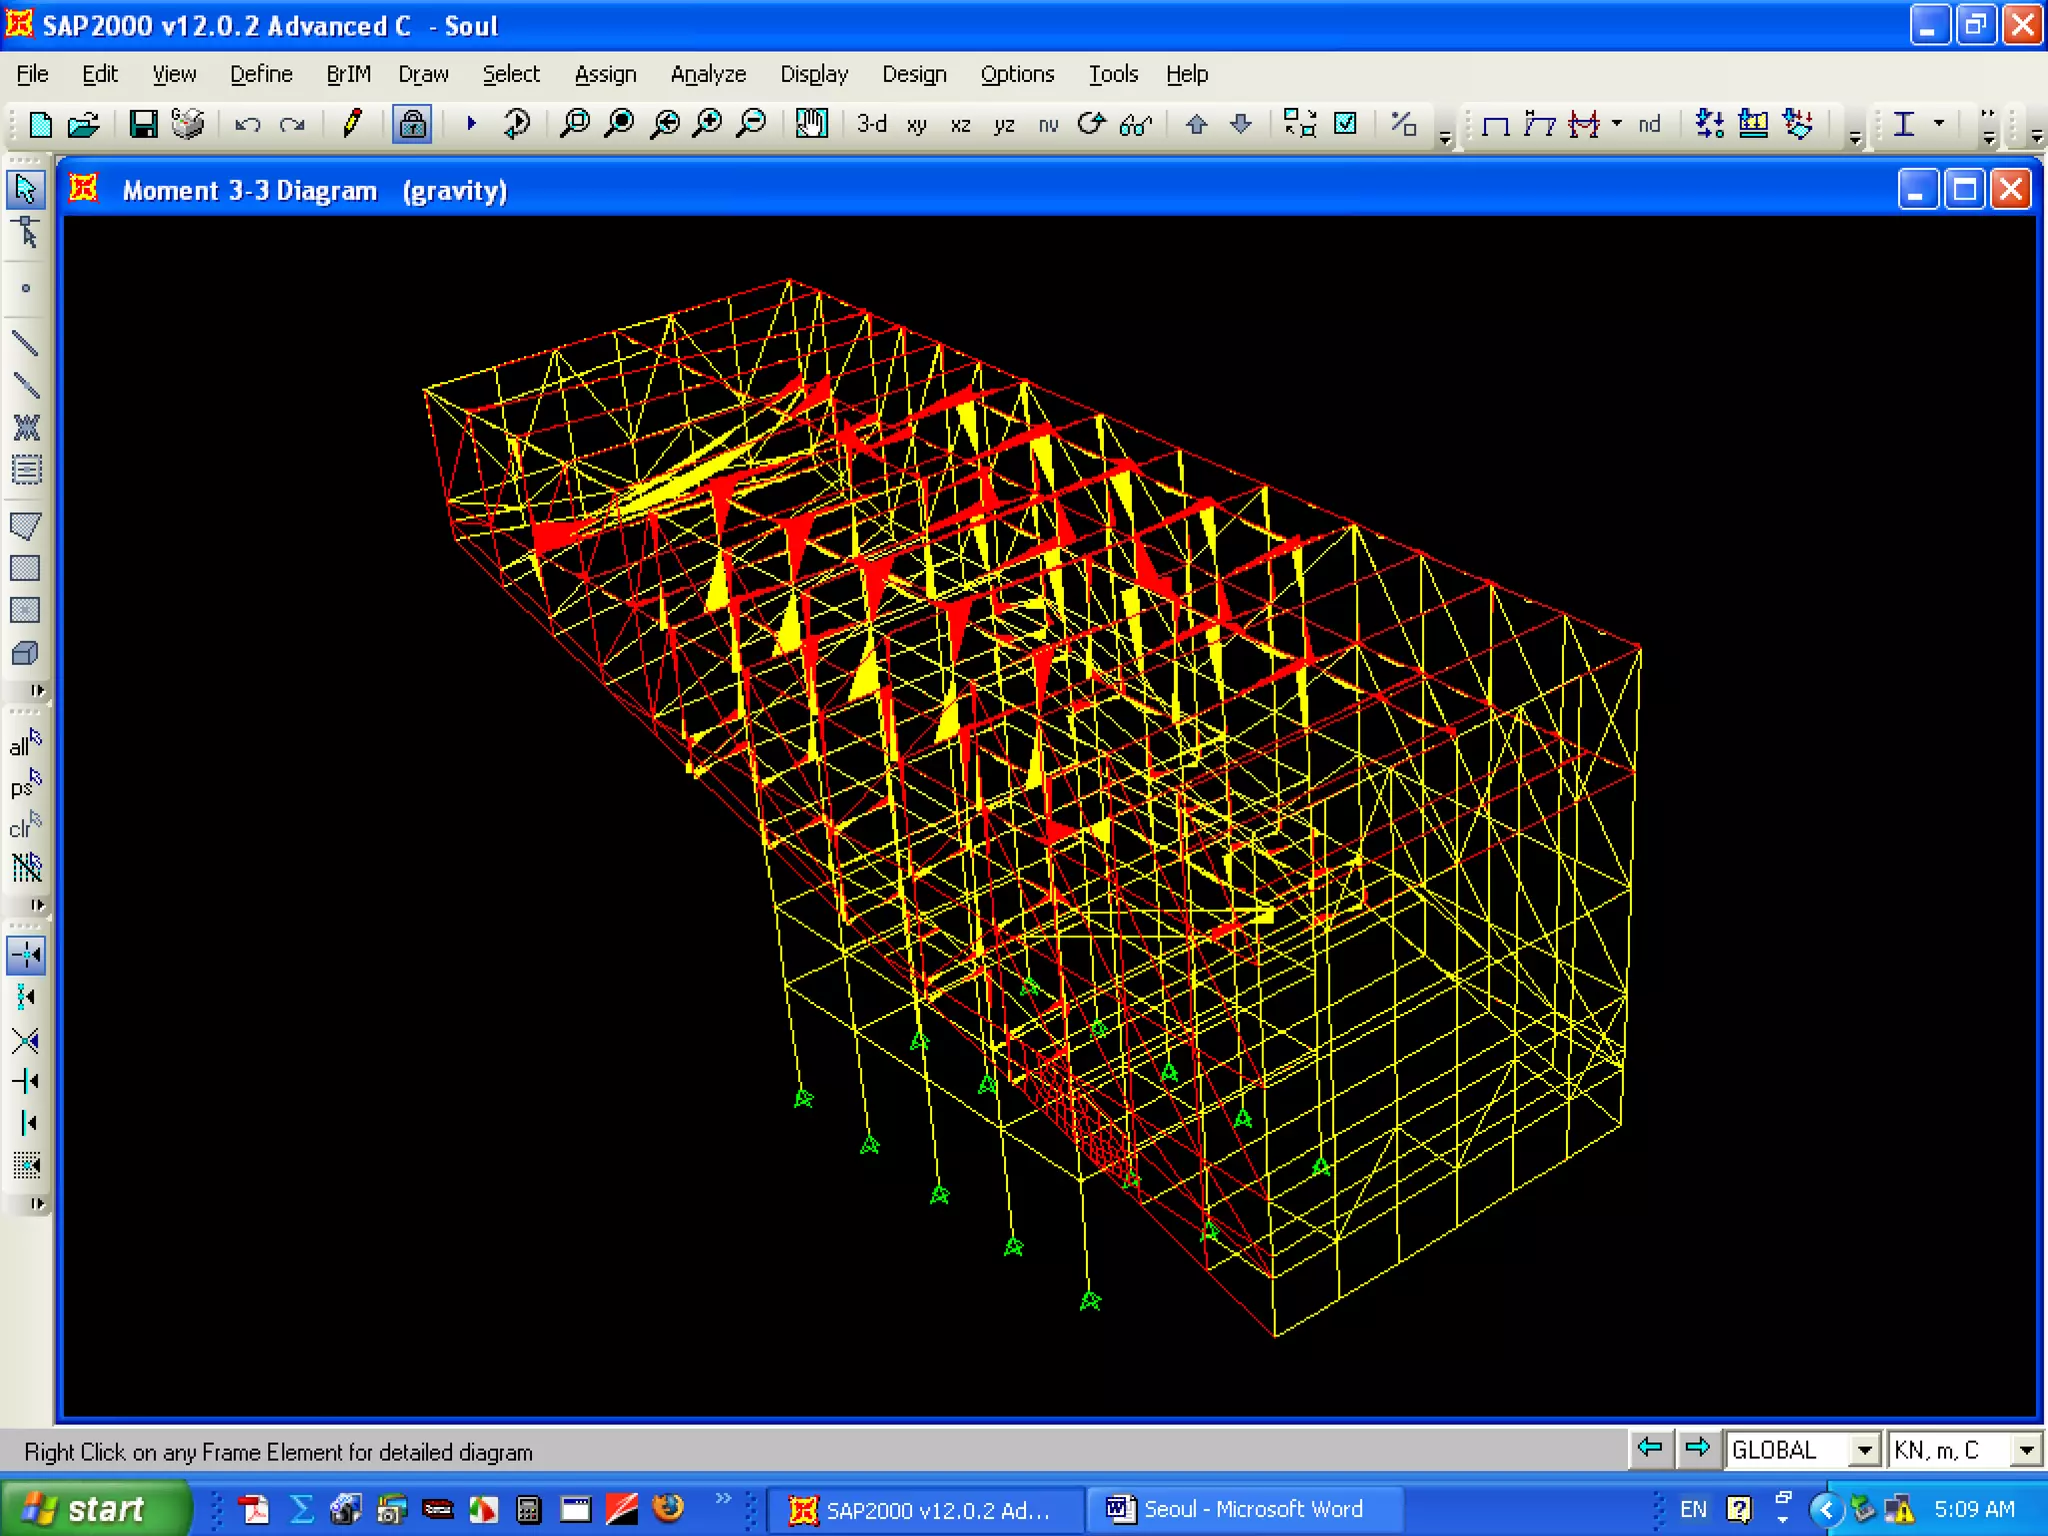This screenshot has height=1536, width=2048.
Task: Open the KN, m, C units dropdown
Action: tap(2025, 1450)
